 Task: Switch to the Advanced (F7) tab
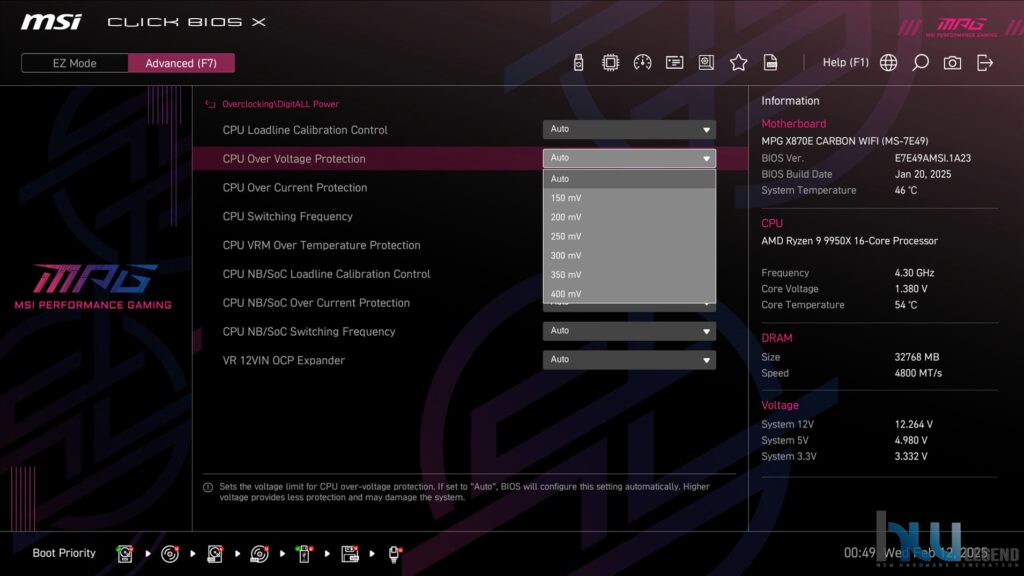pos(181,63)
